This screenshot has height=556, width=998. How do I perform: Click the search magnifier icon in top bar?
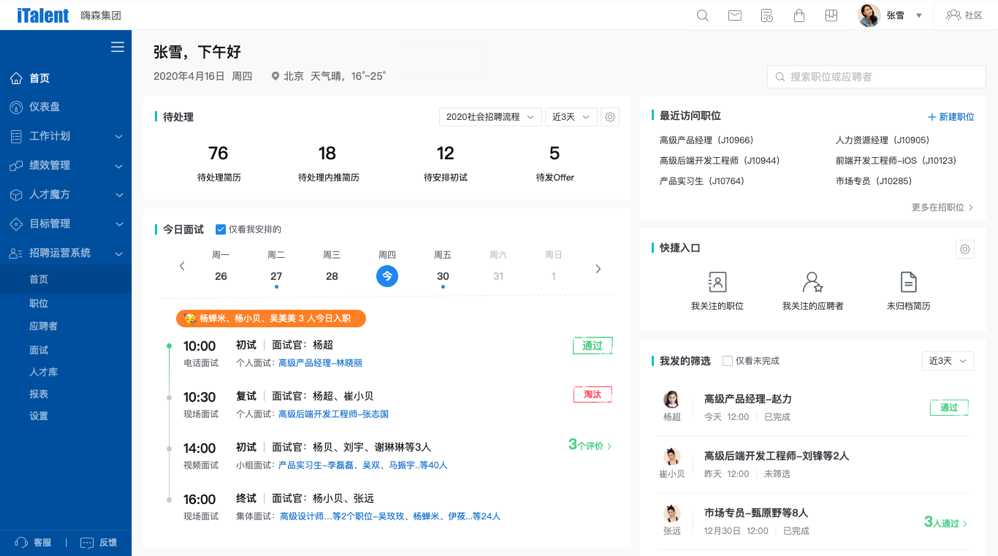click(x=703, y=16)
